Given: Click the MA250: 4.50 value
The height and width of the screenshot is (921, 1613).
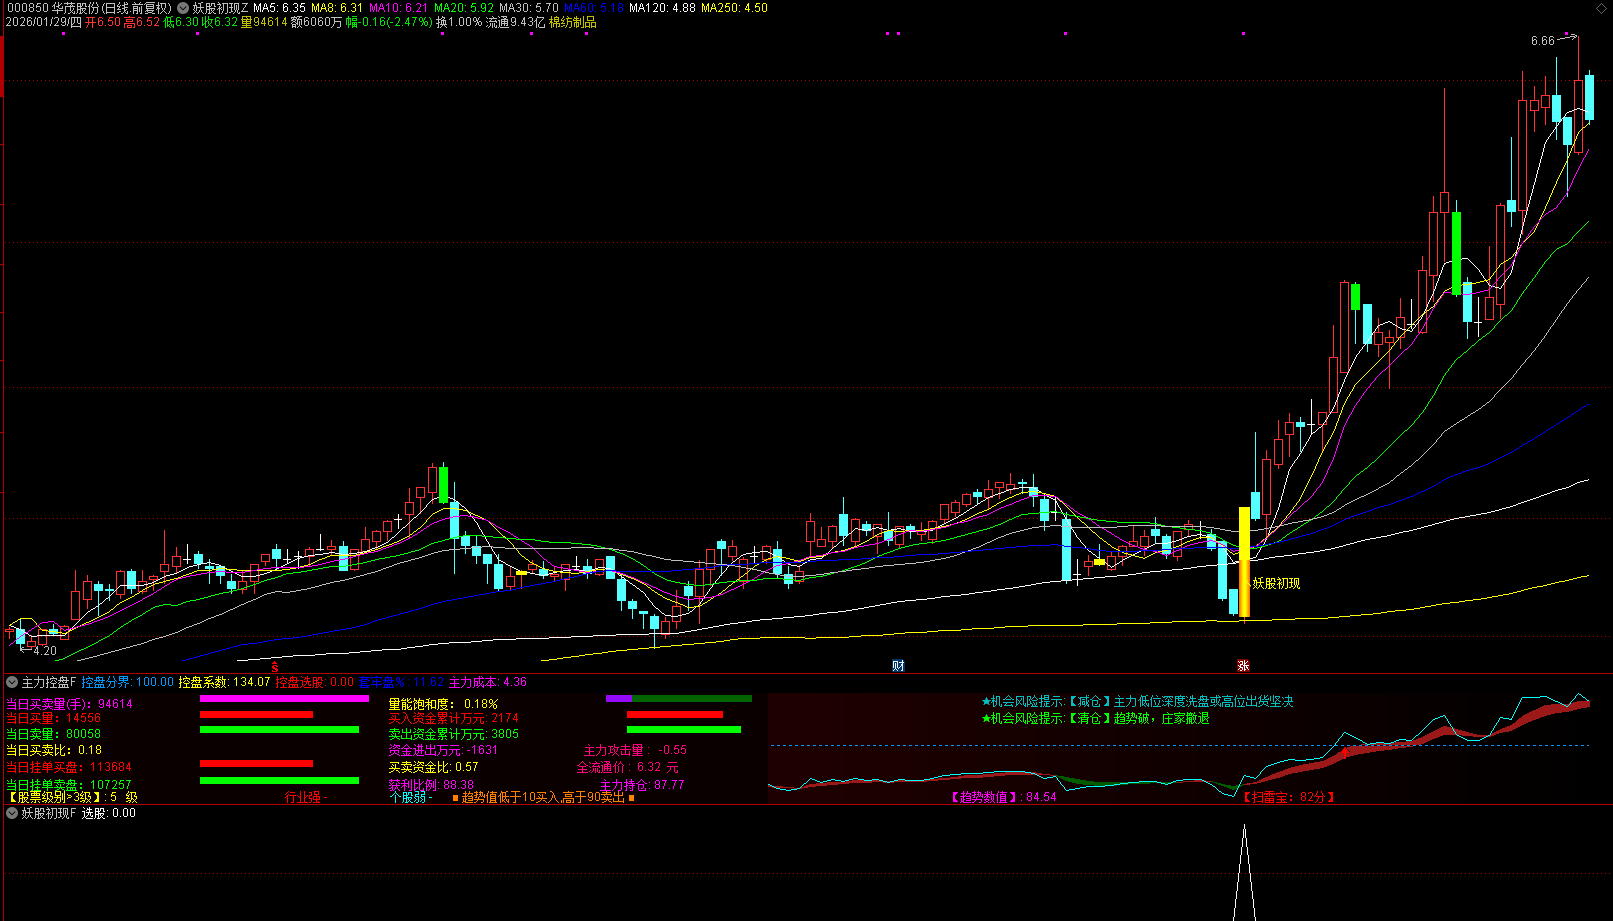Looking at the screenshot, I should (x=735, y=8).
